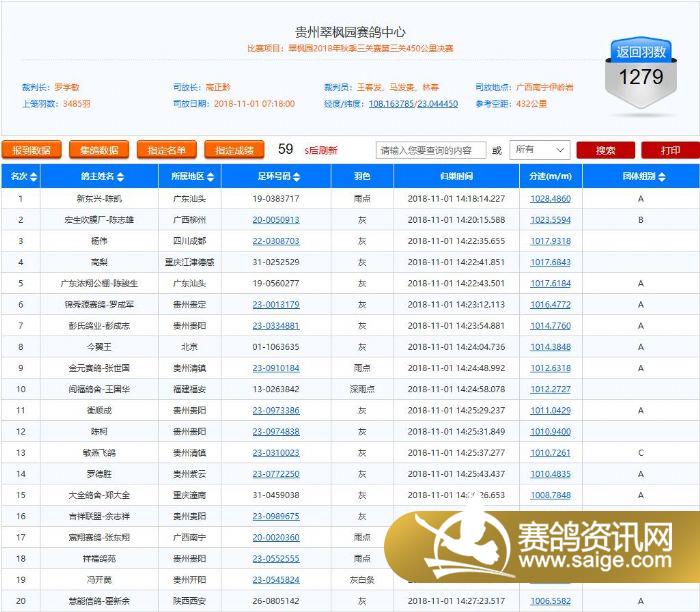Click sort arrows in 名次 column header
Screen dimensions: 700x612
point(35,177)
